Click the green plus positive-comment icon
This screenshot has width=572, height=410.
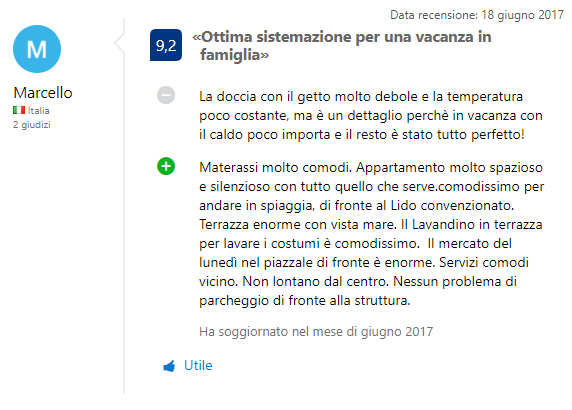[x=166, y=166]
